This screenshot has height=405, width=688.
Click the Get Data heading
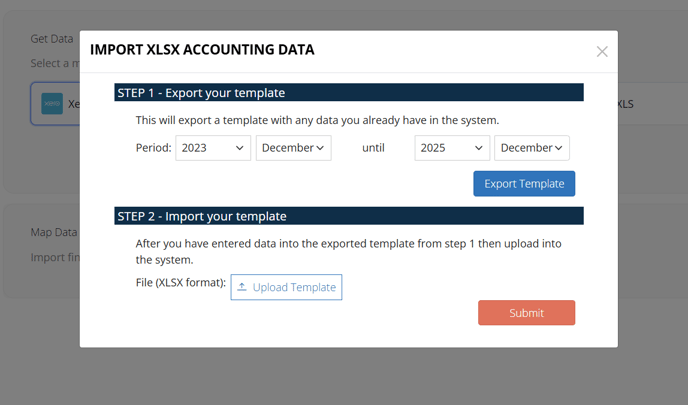[52, 39]
